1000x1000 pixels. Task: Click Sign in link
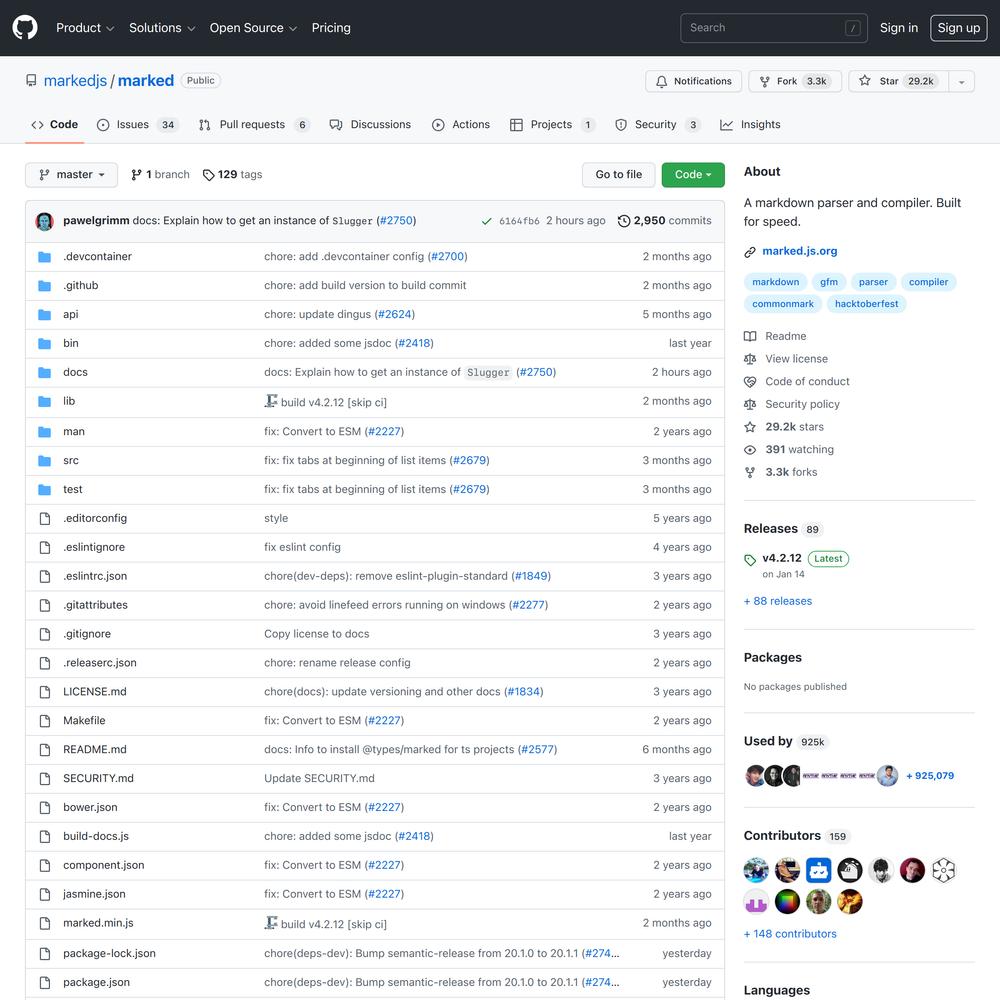pos(899,27)
